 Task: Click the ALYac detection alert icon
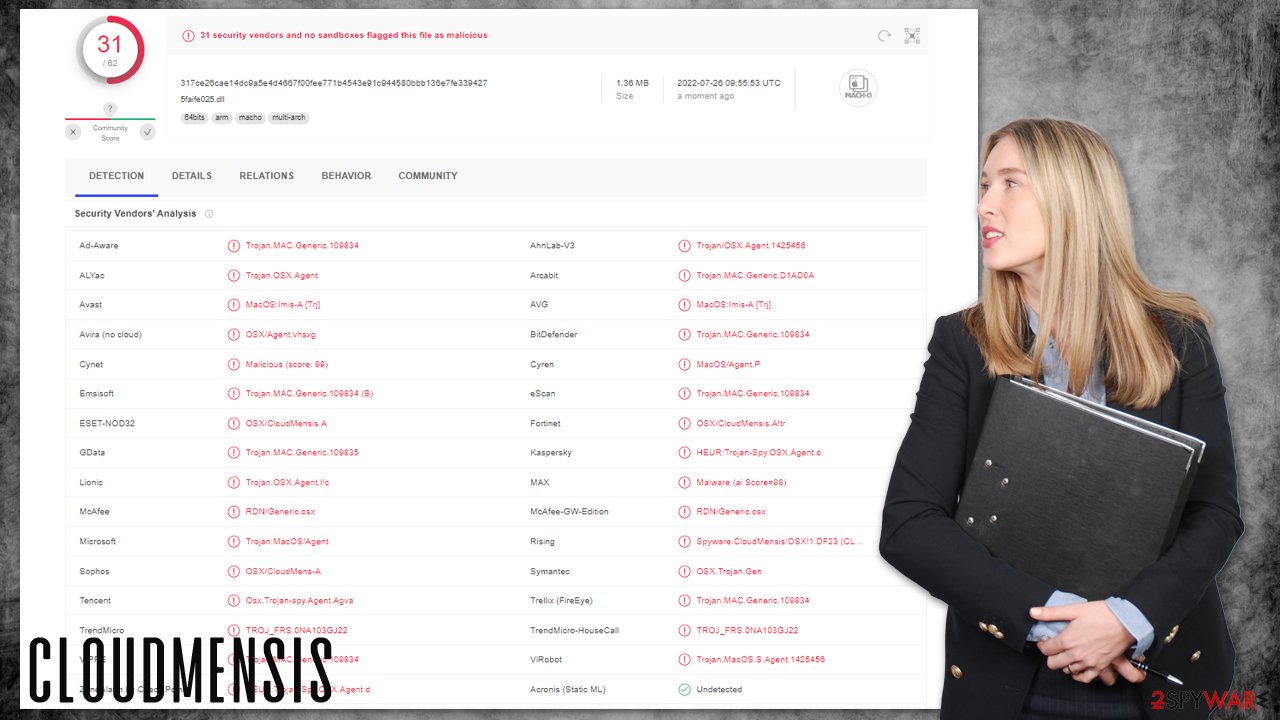(x=234, y=275)
